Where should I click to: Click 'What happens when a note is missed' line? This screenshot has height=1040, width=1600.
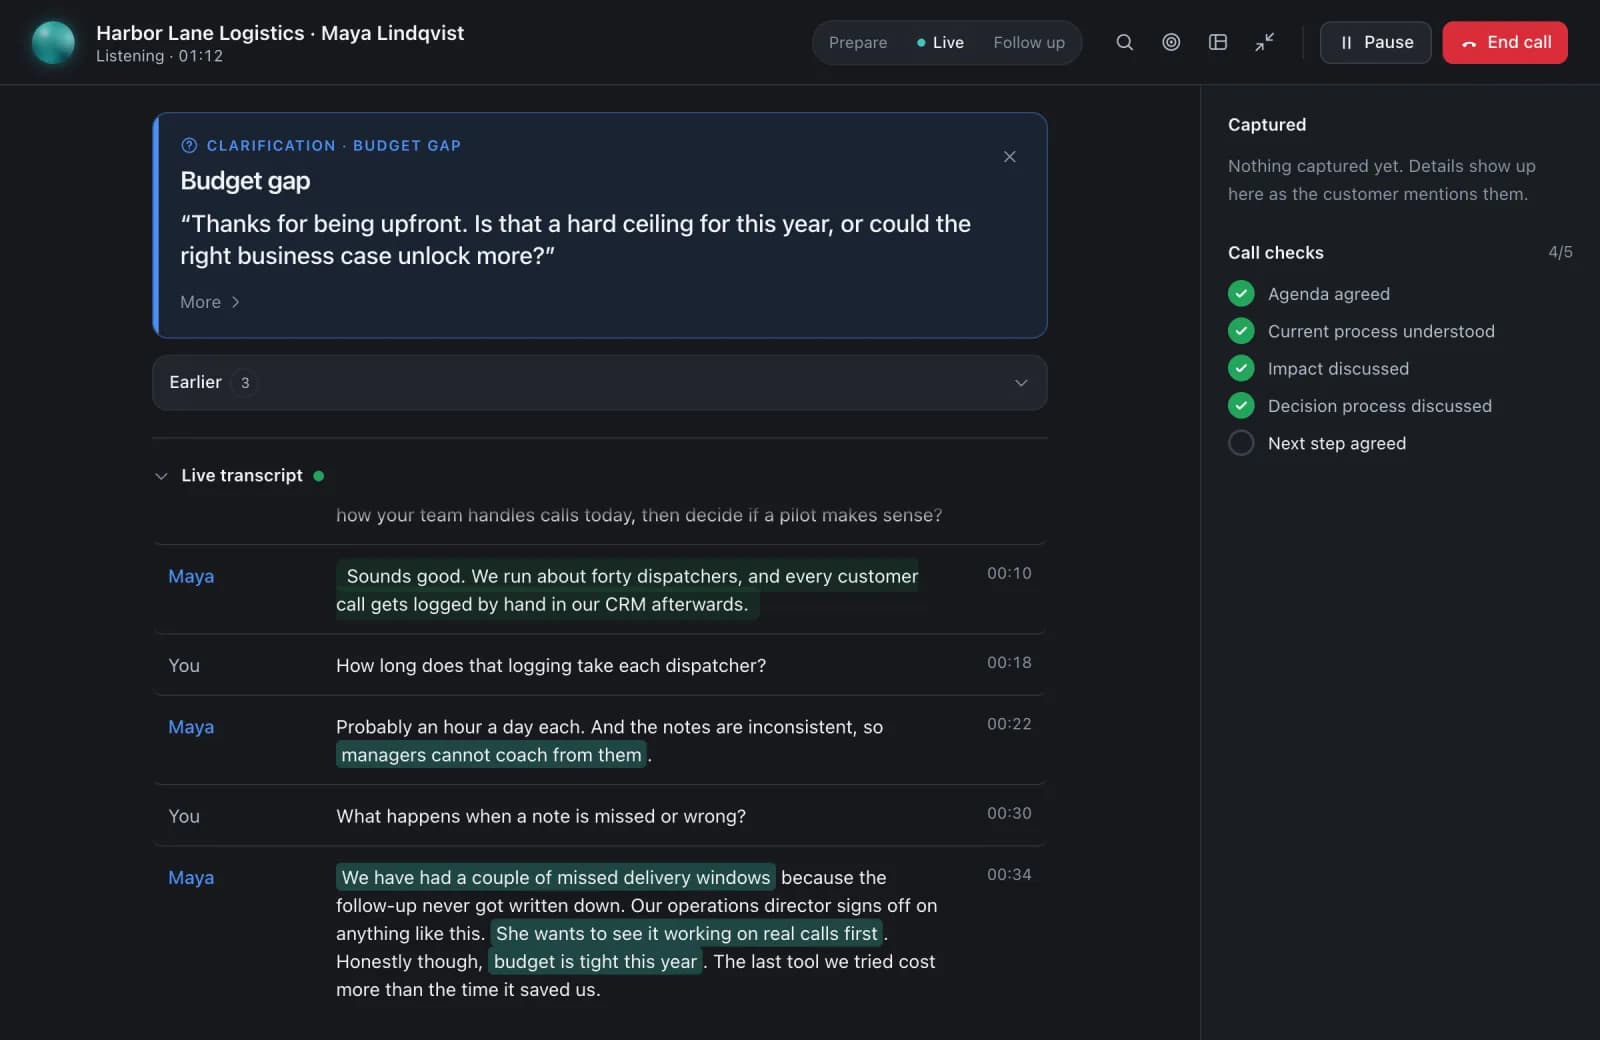pyautogui.click(x=541, y=816)
